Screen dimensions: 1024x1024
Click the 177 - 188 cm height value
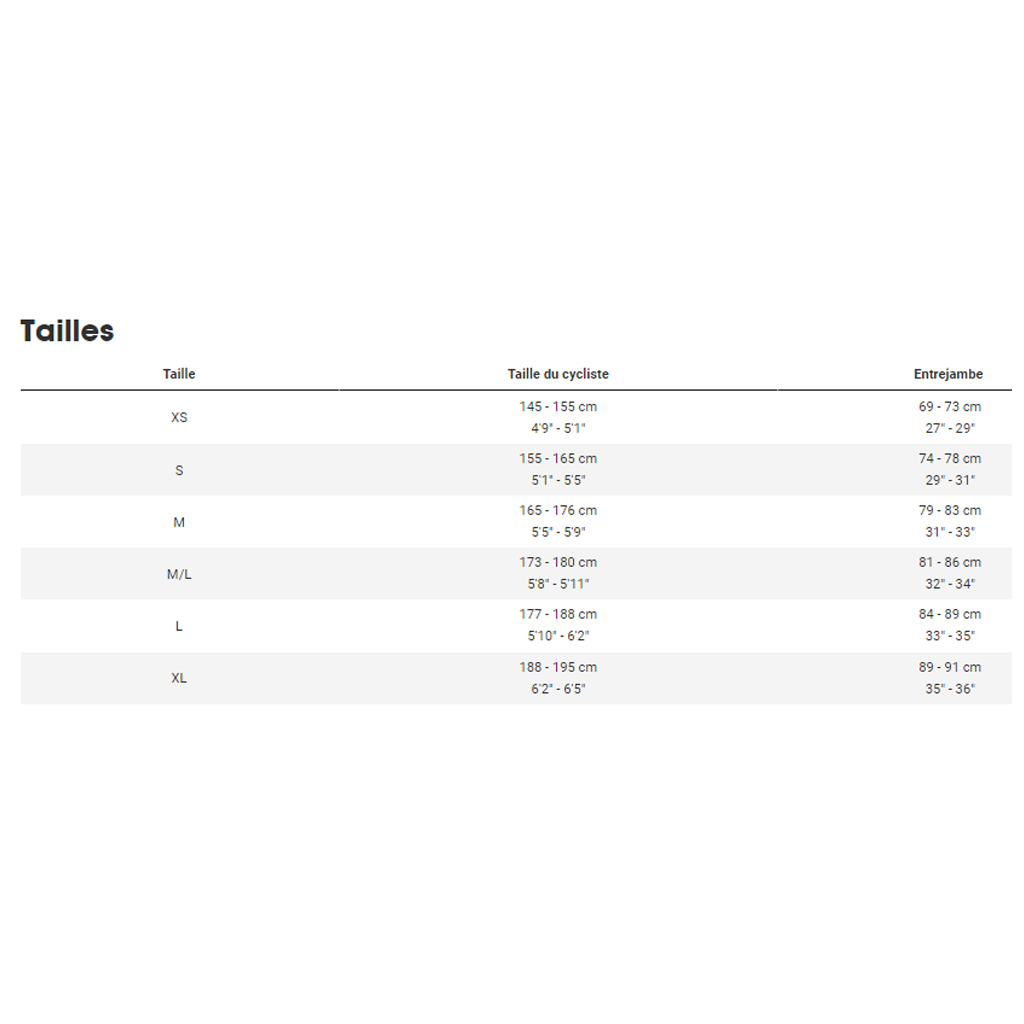pos(558,614)
